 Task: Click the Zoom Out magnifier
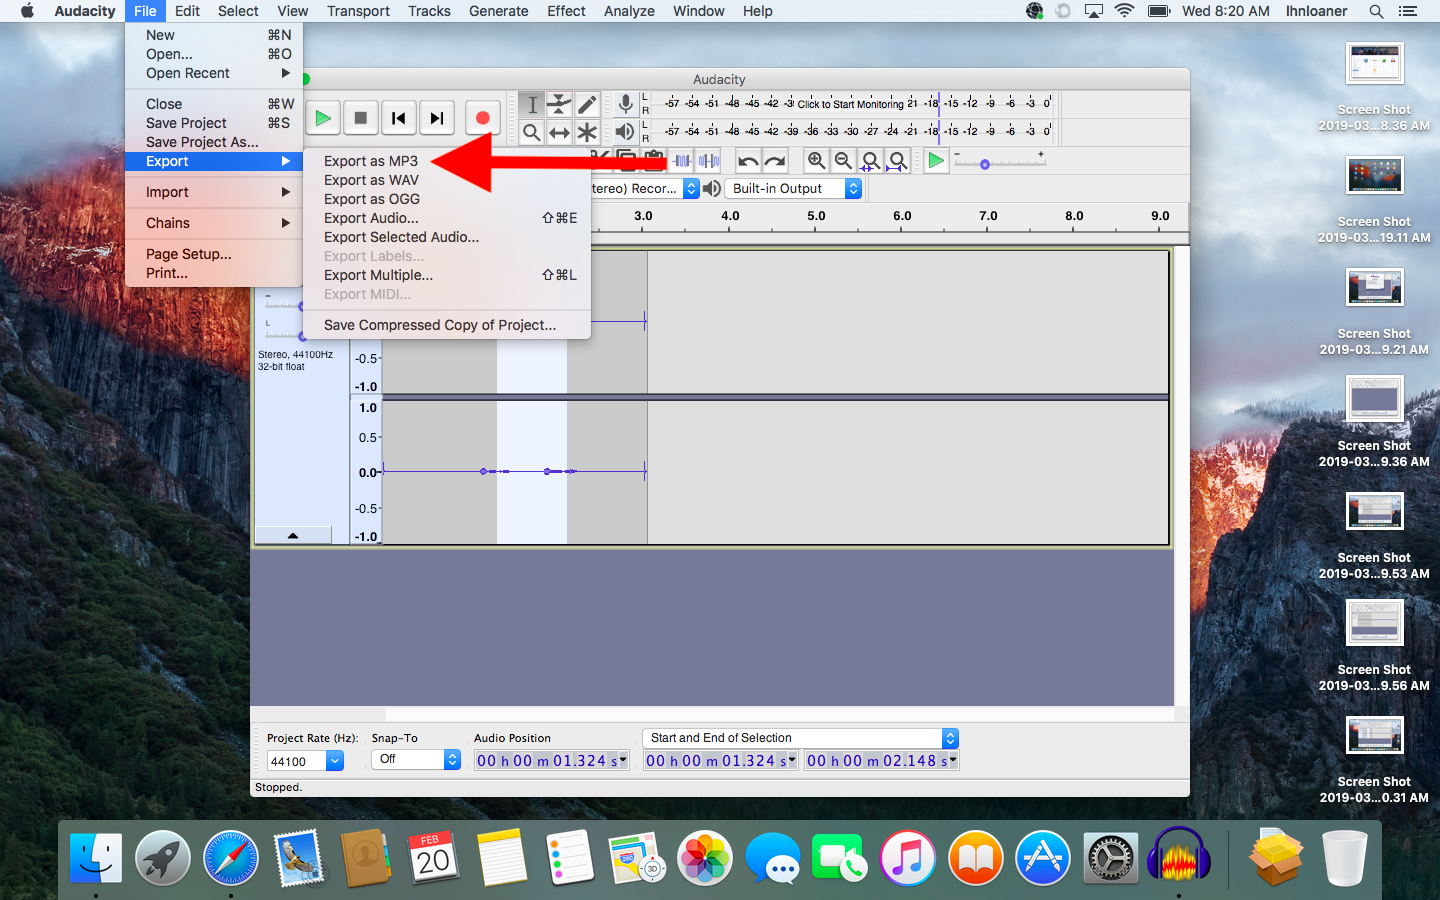pos(844,160)
